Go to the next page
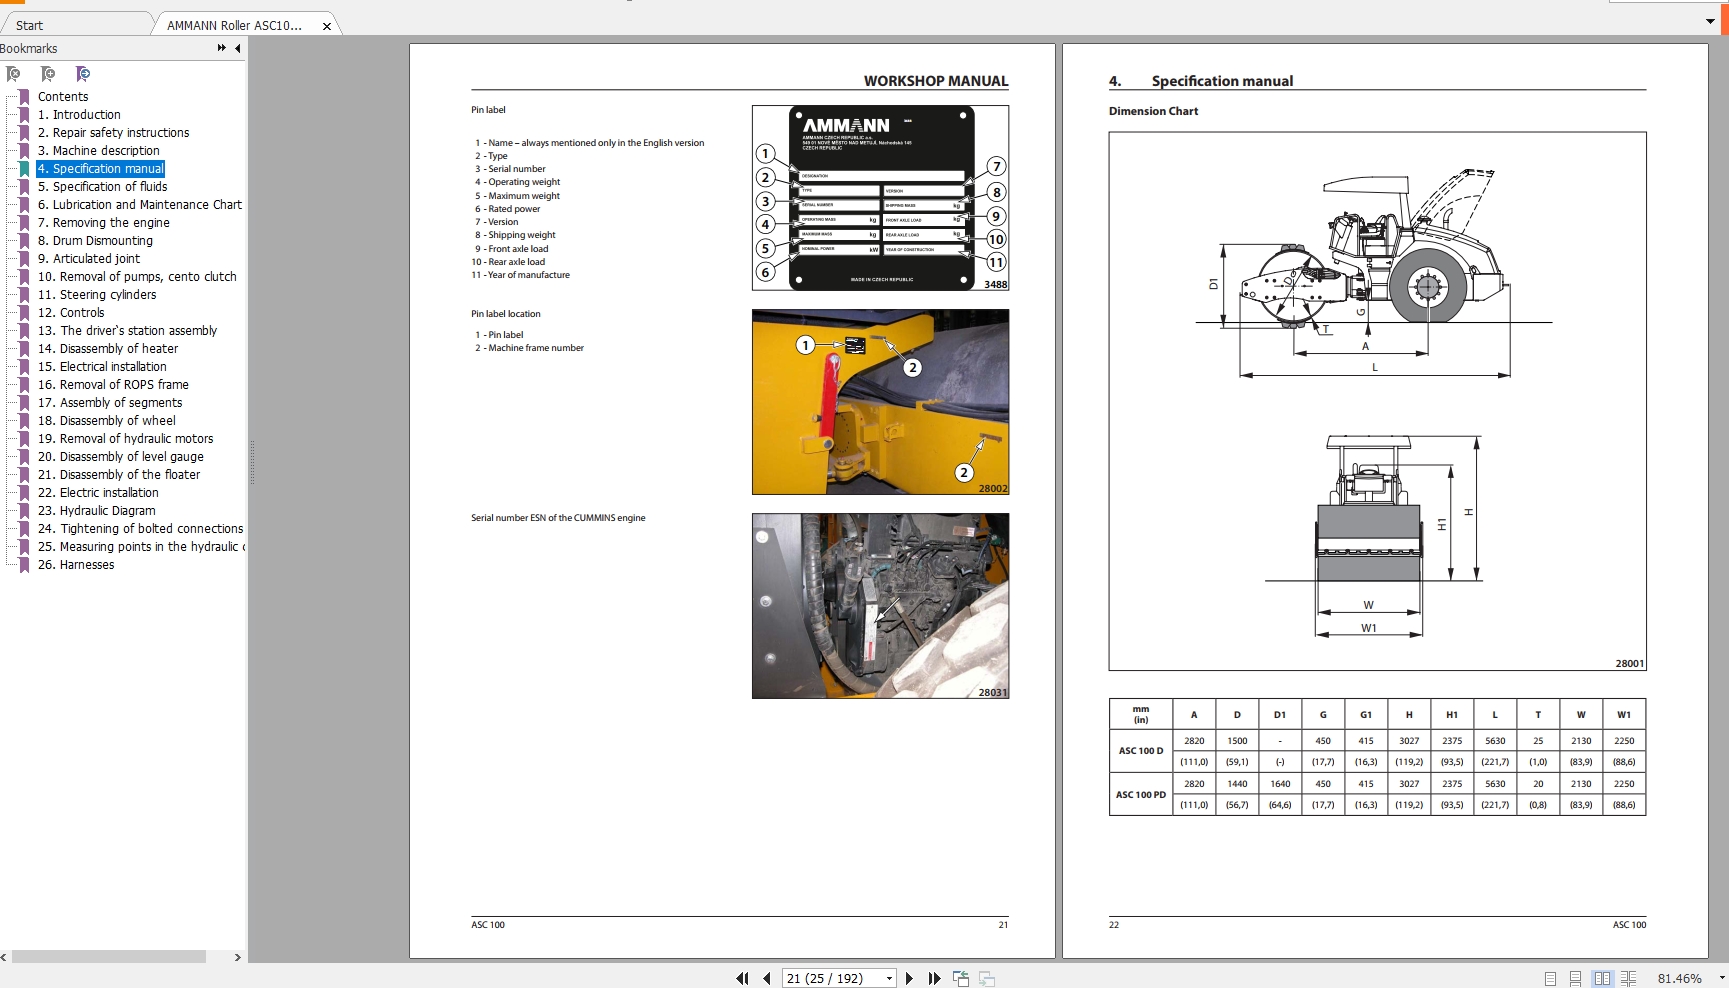Viewport: 1729px width, 988px height. click(909, 978)
